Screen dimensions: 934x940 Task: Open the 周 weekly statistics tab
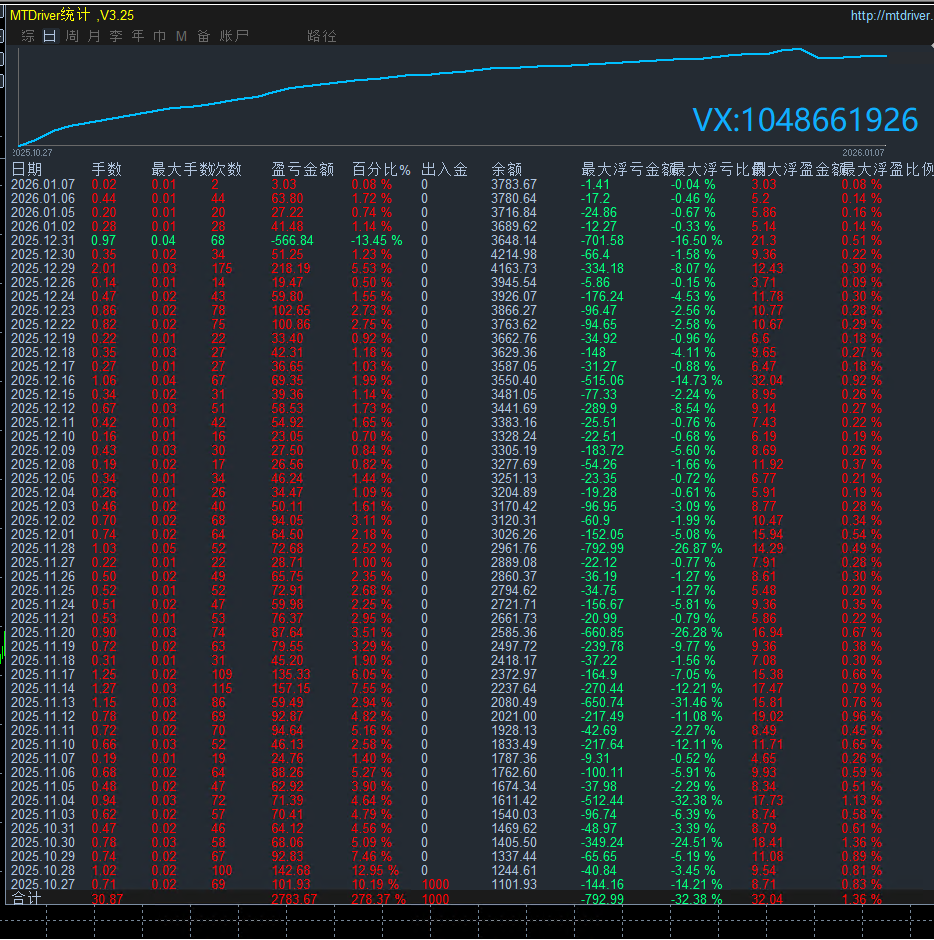click(72, 36)
